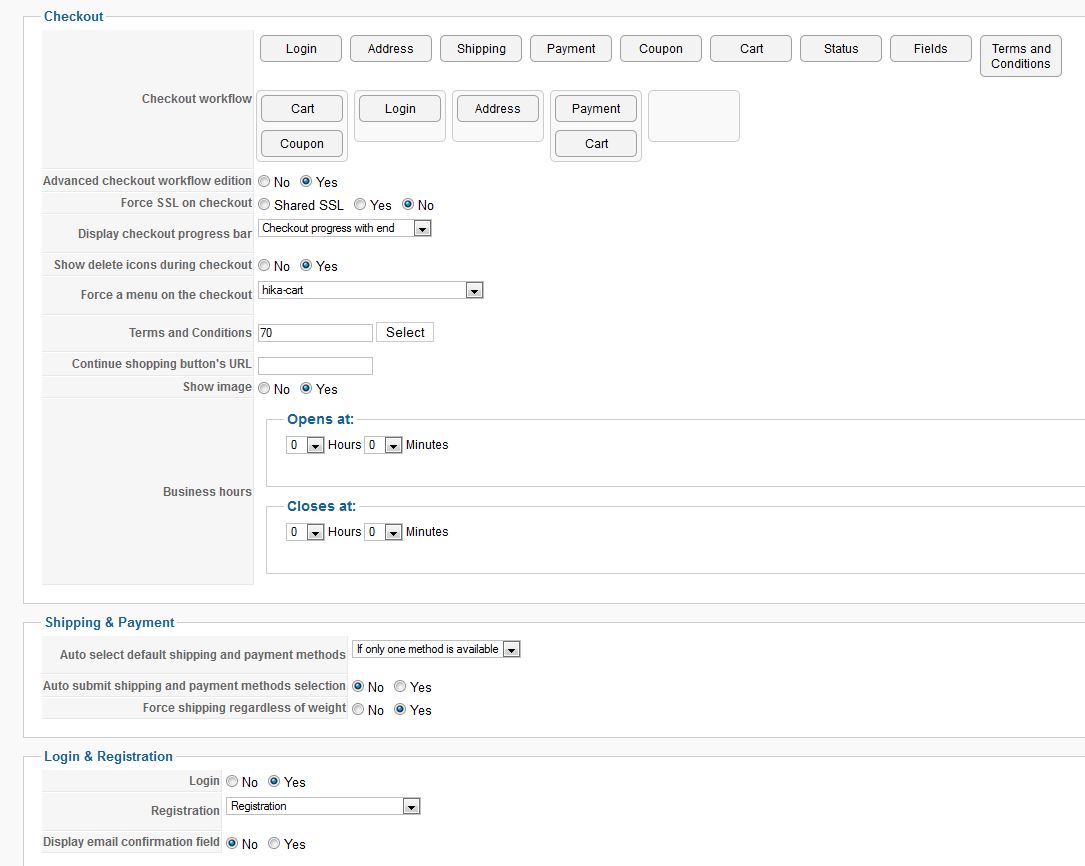Screen dimensions: 1085x866
Task: Click the Continue shopping button's URL field
Action: point(315,366)
